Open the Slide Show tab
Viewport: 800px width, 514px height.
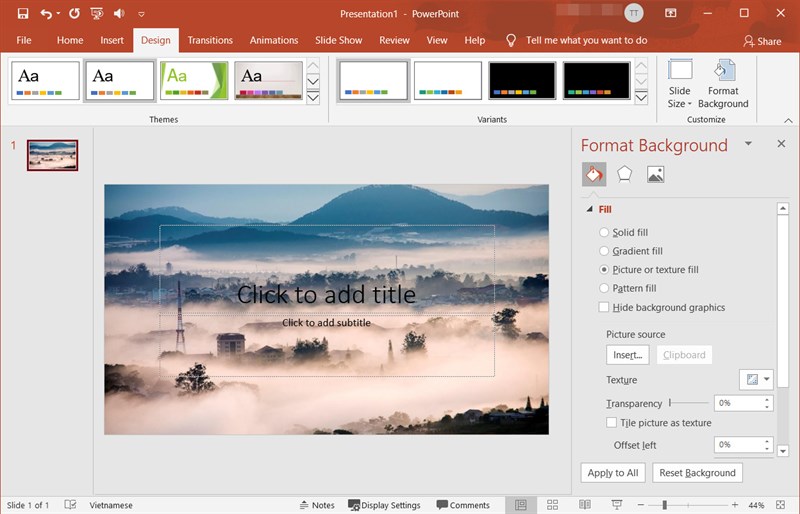[338, 40]
